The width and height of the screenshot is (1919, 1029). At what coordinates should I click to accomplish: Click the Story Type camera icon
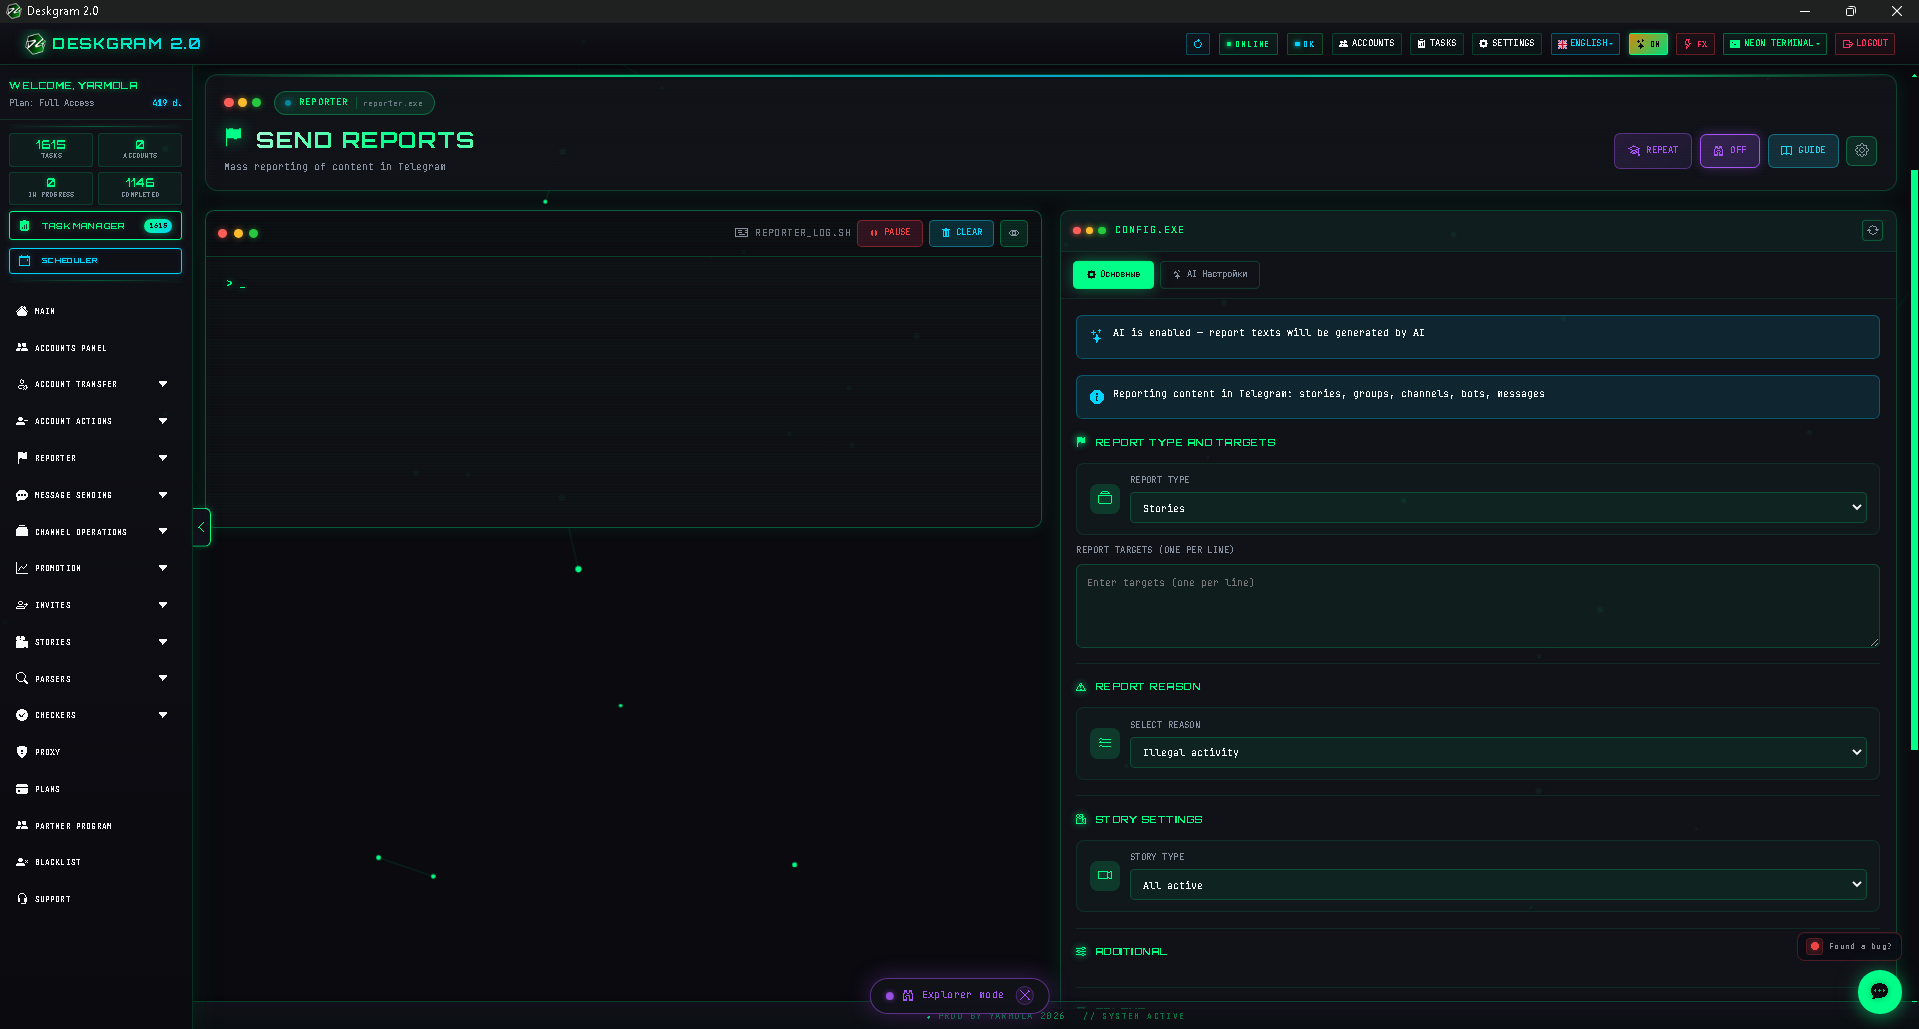point(1105,875)
